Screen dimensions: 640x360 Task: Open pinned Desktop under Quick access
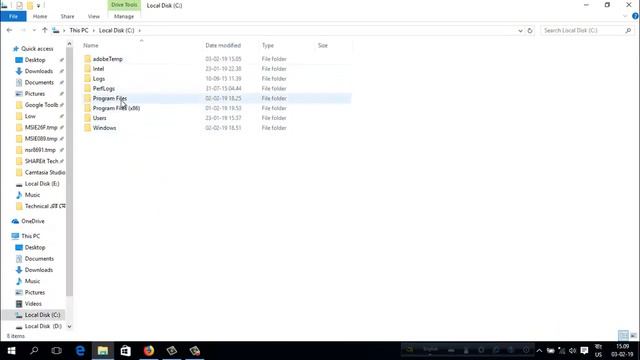[35, 60]
